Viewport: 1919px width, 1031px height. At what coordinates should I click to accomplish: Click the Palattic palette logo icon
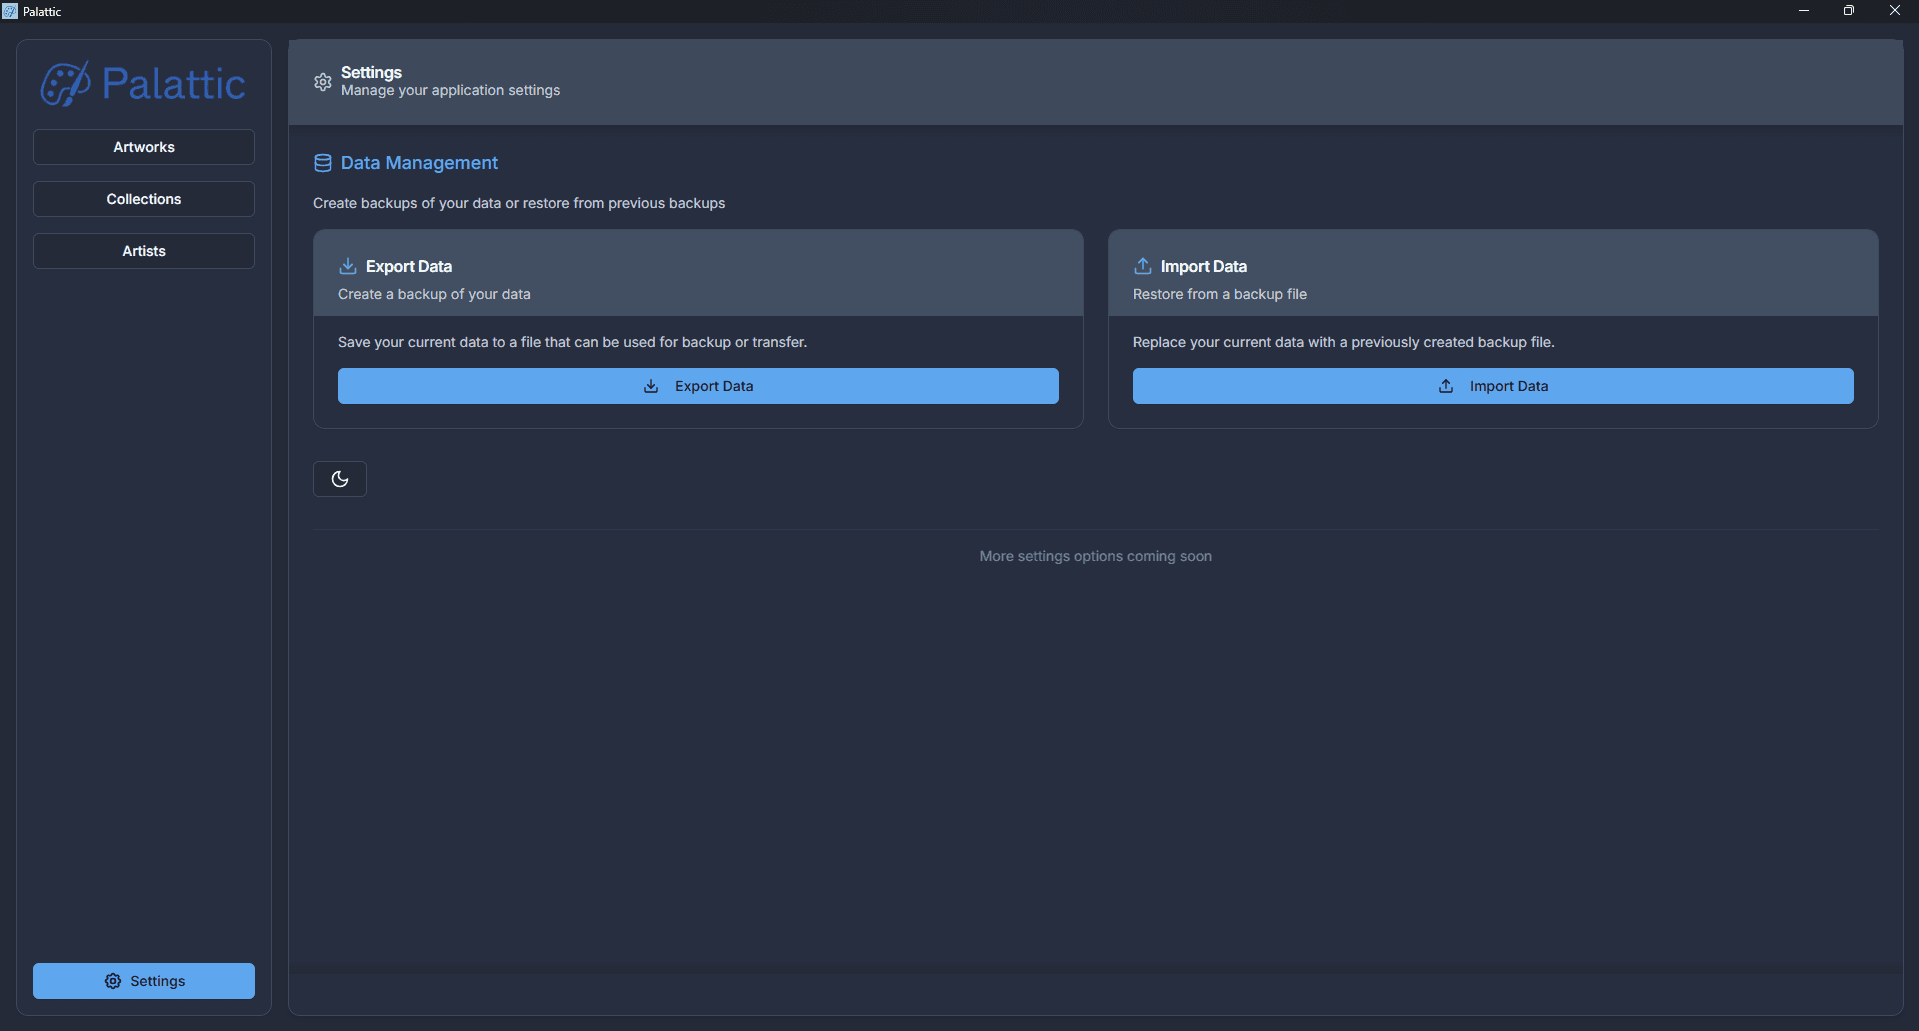[x=65, y=84]
